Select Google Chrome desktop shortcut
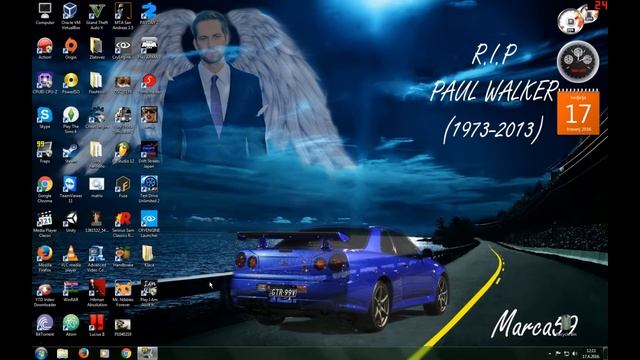 pos(44,189)
